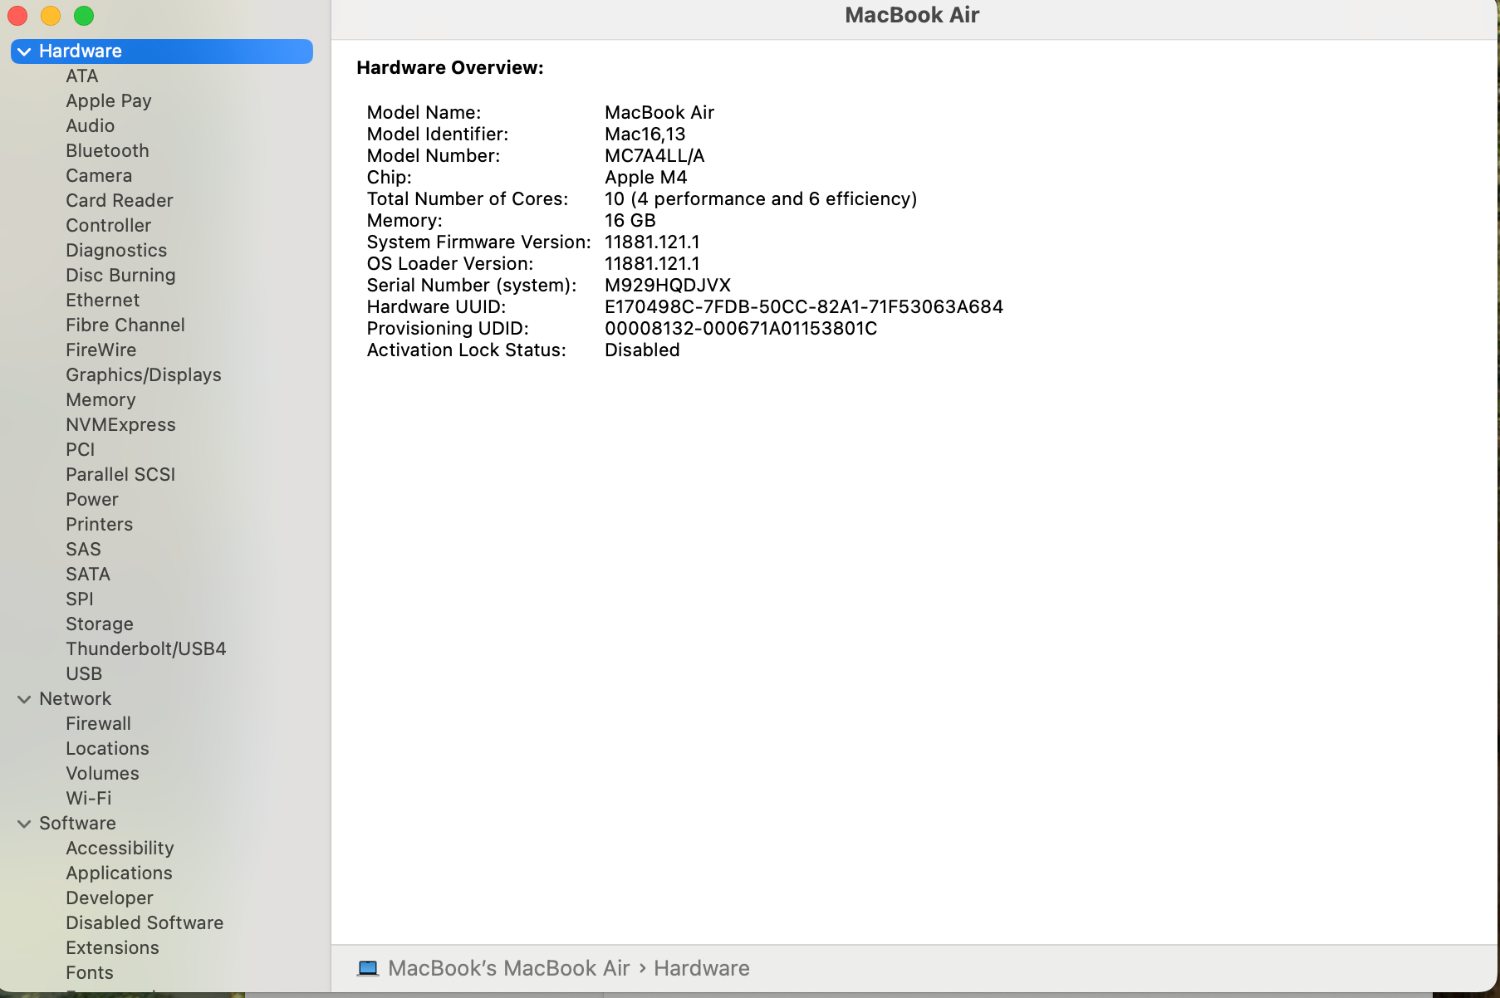Image resolution: width=1500 pixels, height=998 pixels.
Task: Select SATA in the sidebar
Action: [x=88, y=575]
